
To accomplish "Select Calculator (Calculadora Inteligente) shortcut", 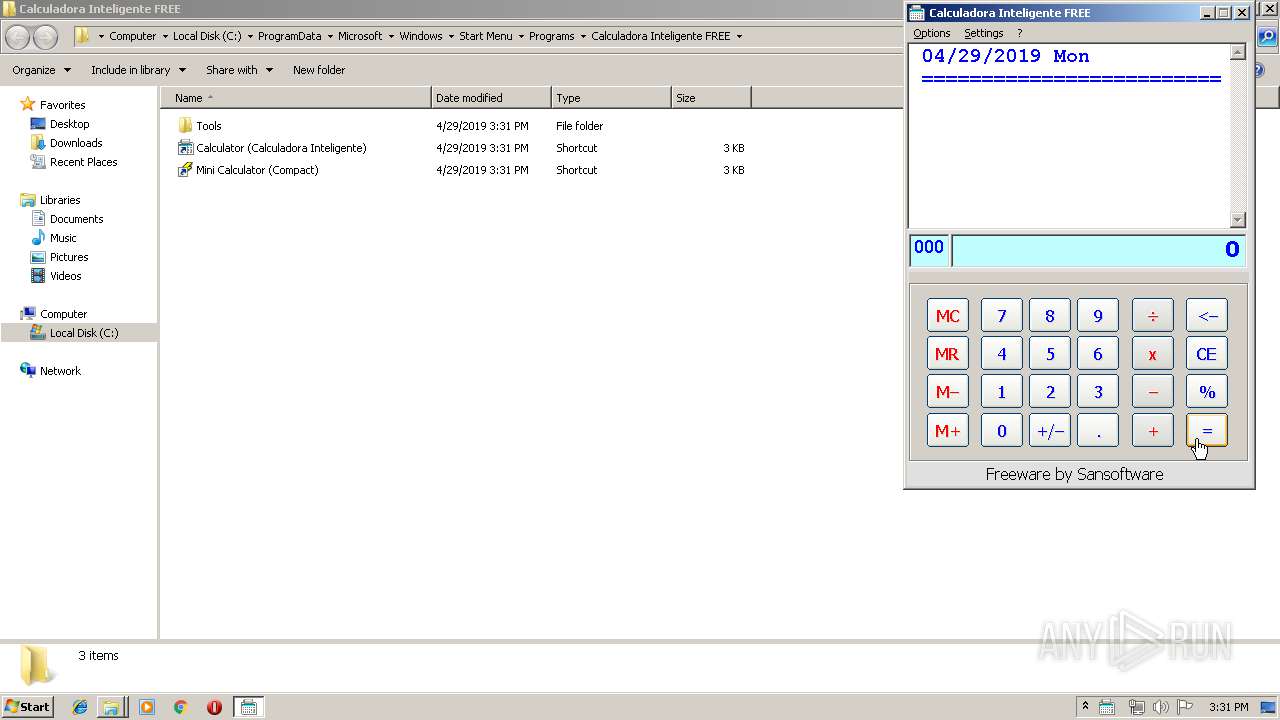I will coord(272,148).
